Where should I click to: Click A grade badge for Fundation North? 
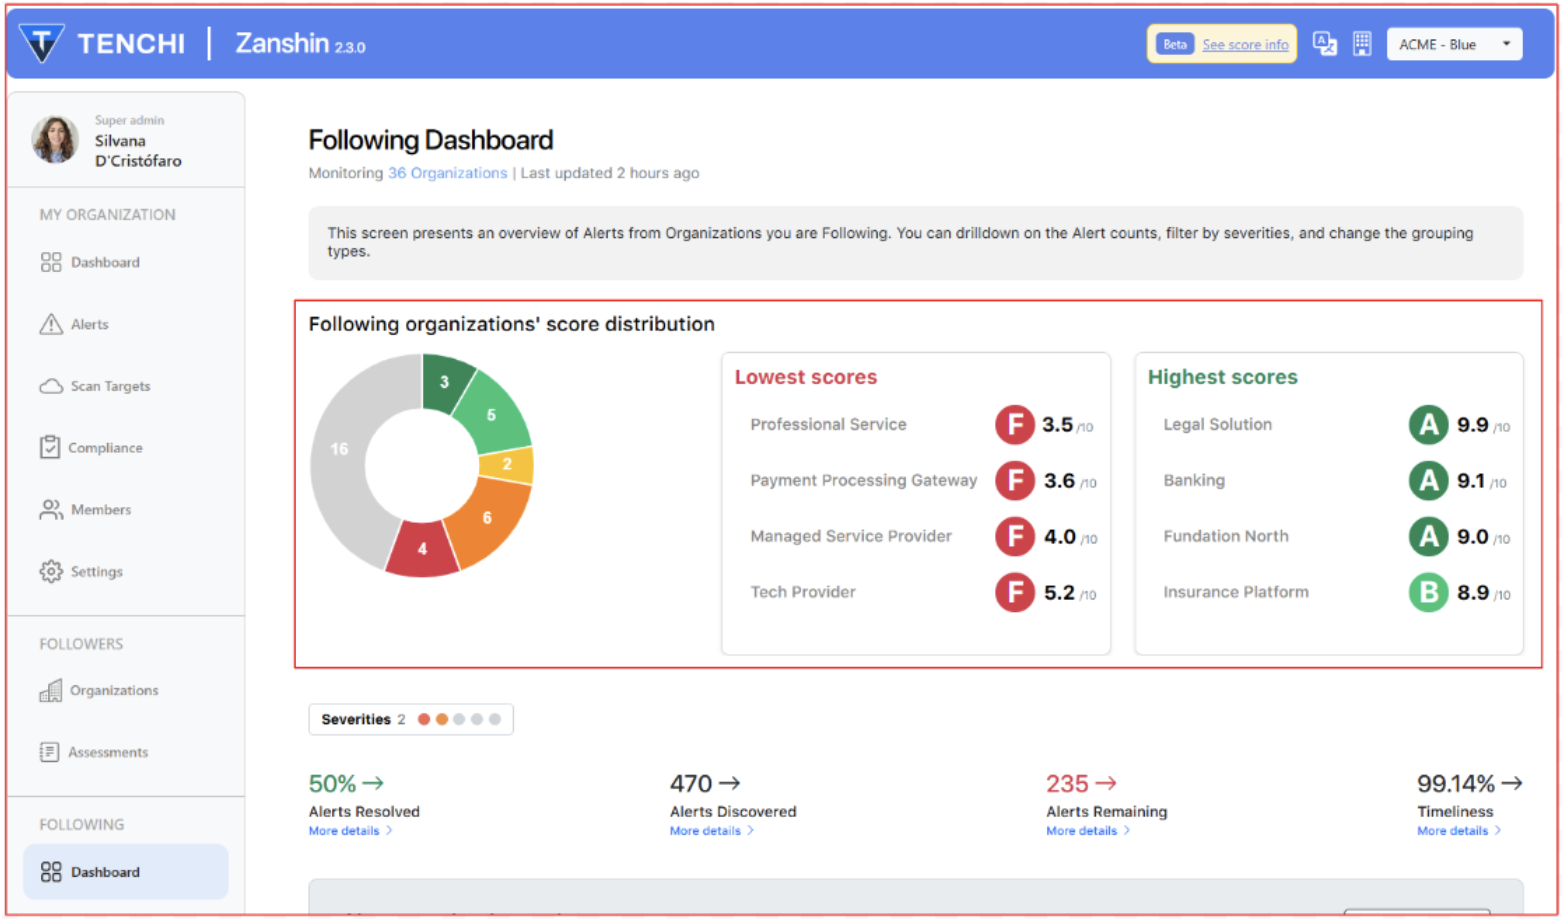[1428, 537]
